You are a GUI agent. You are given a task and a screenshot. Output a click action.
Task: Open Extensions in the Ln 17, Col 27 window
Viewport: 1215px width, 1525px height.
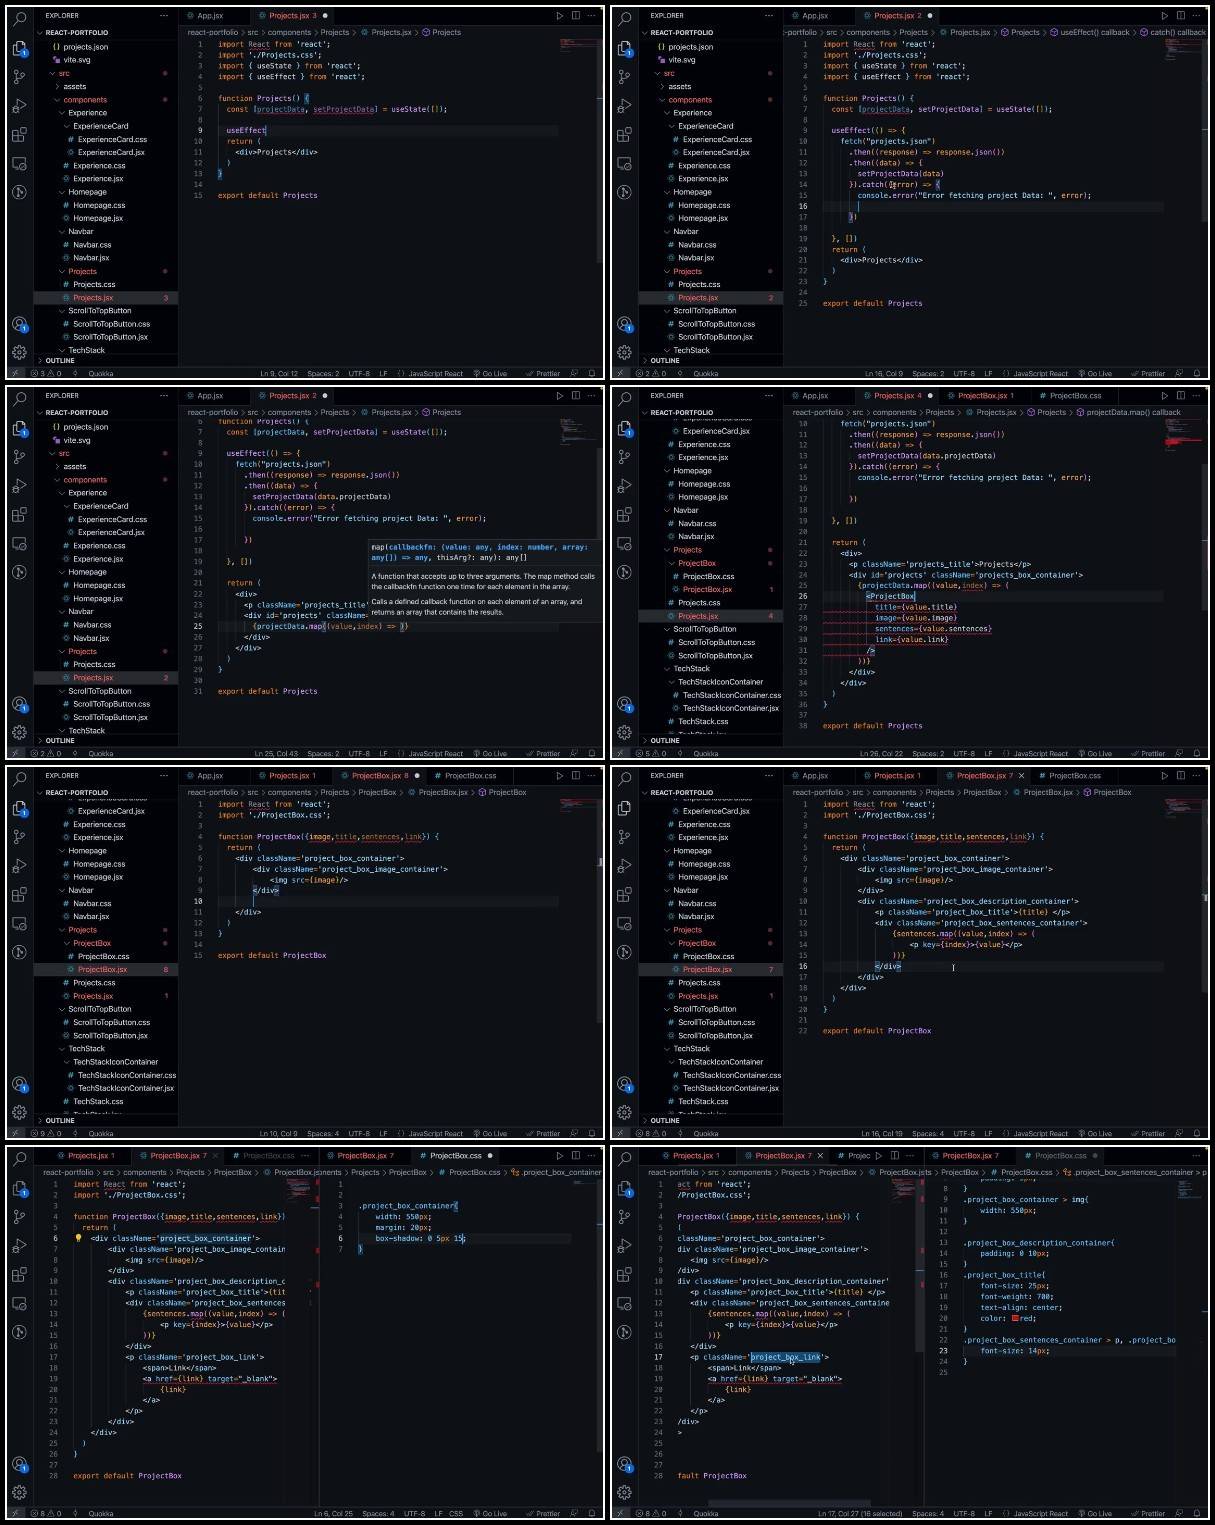pos(624,1274)
